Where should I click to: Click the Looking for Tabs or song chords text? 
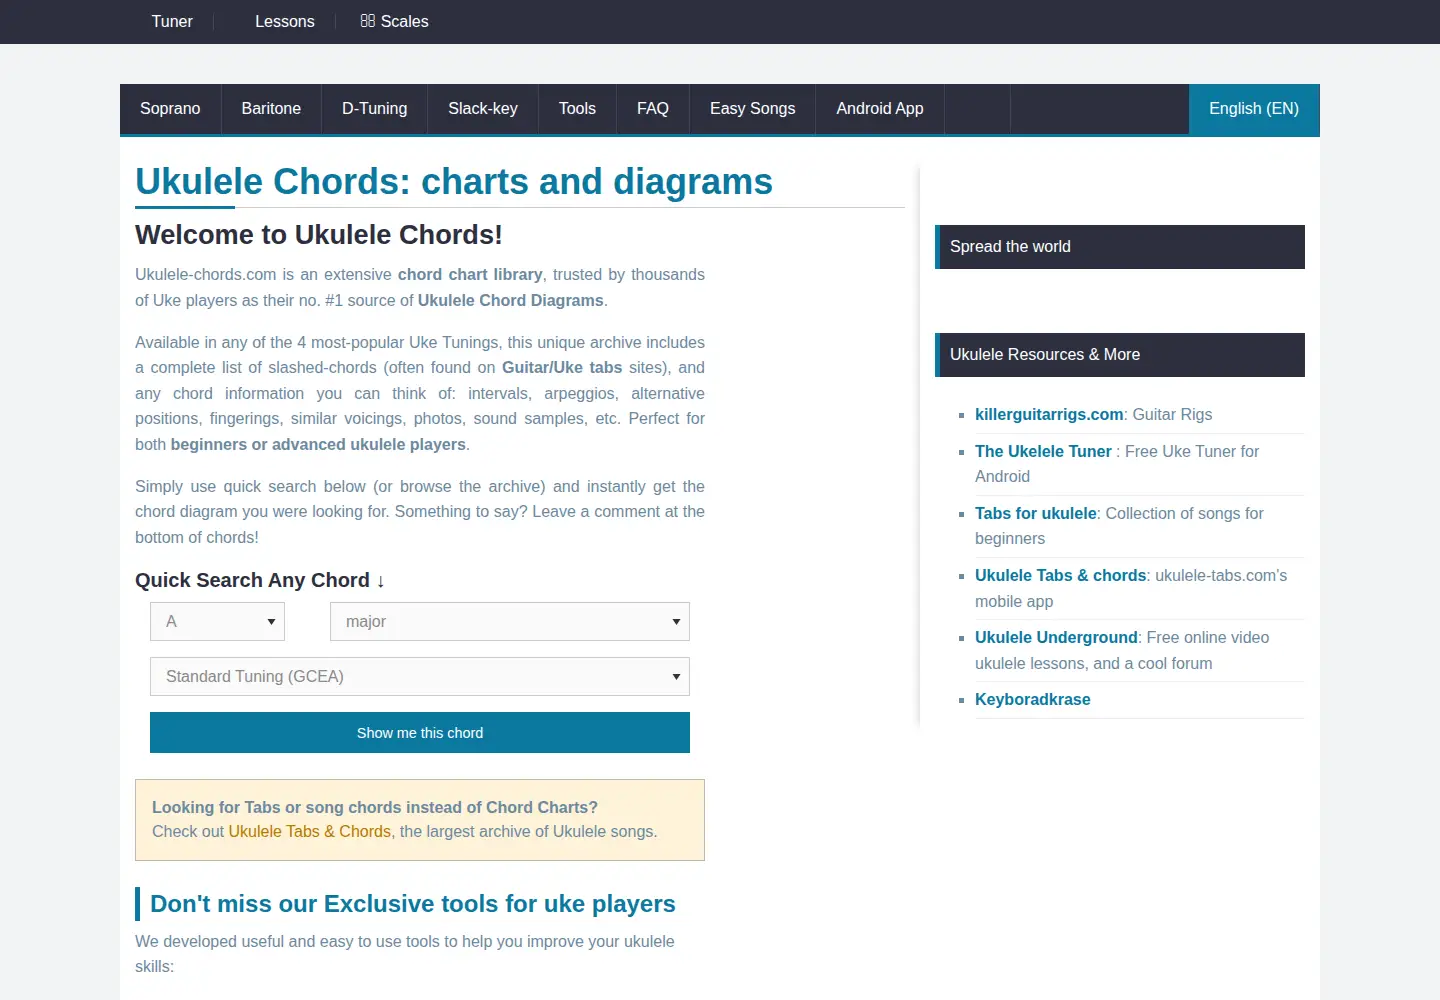375,808
